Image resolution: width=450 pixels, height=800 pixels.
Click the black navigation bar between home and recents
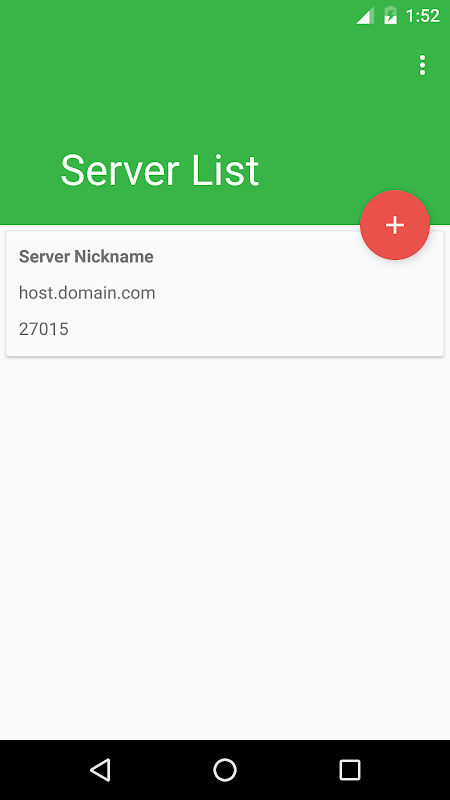288,769
